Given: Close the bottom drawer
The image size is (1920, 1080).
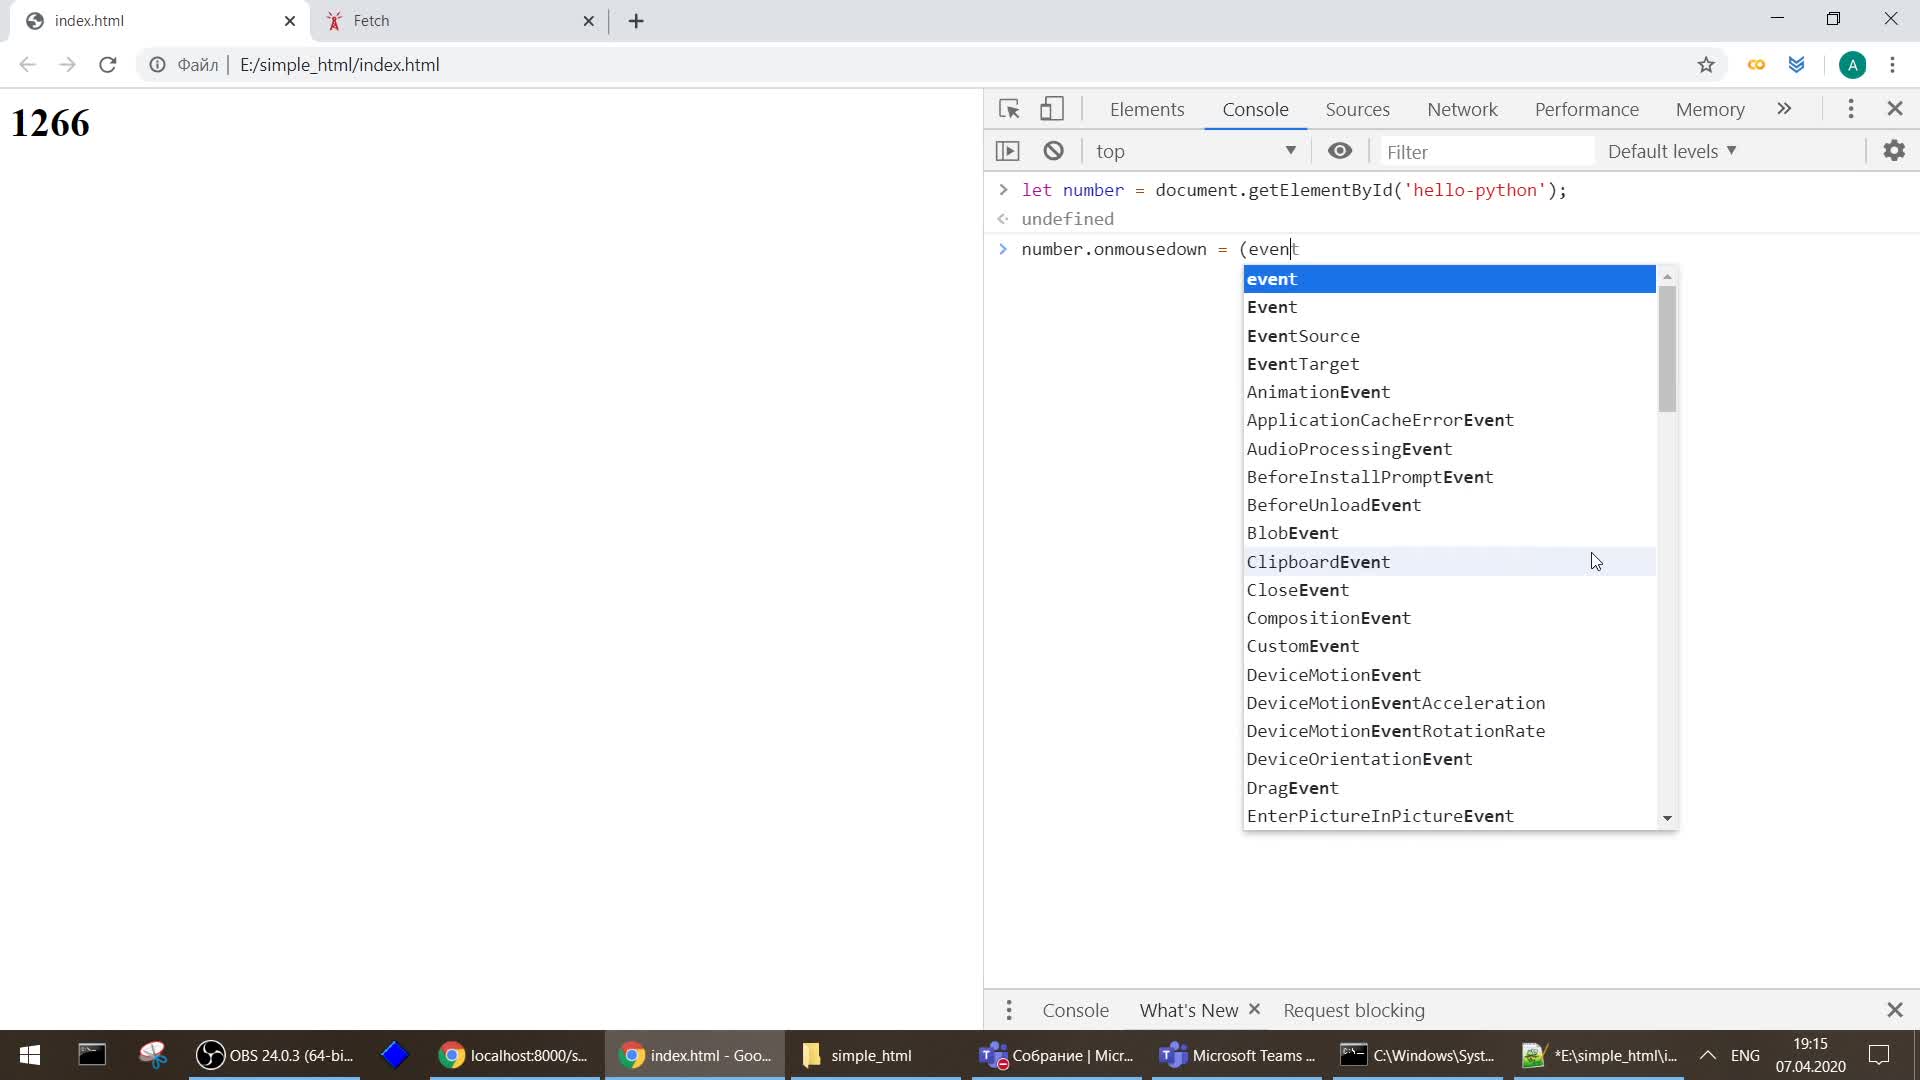Looking at the screenshot, I should pyautogui.click(x=1894, y=1010).
